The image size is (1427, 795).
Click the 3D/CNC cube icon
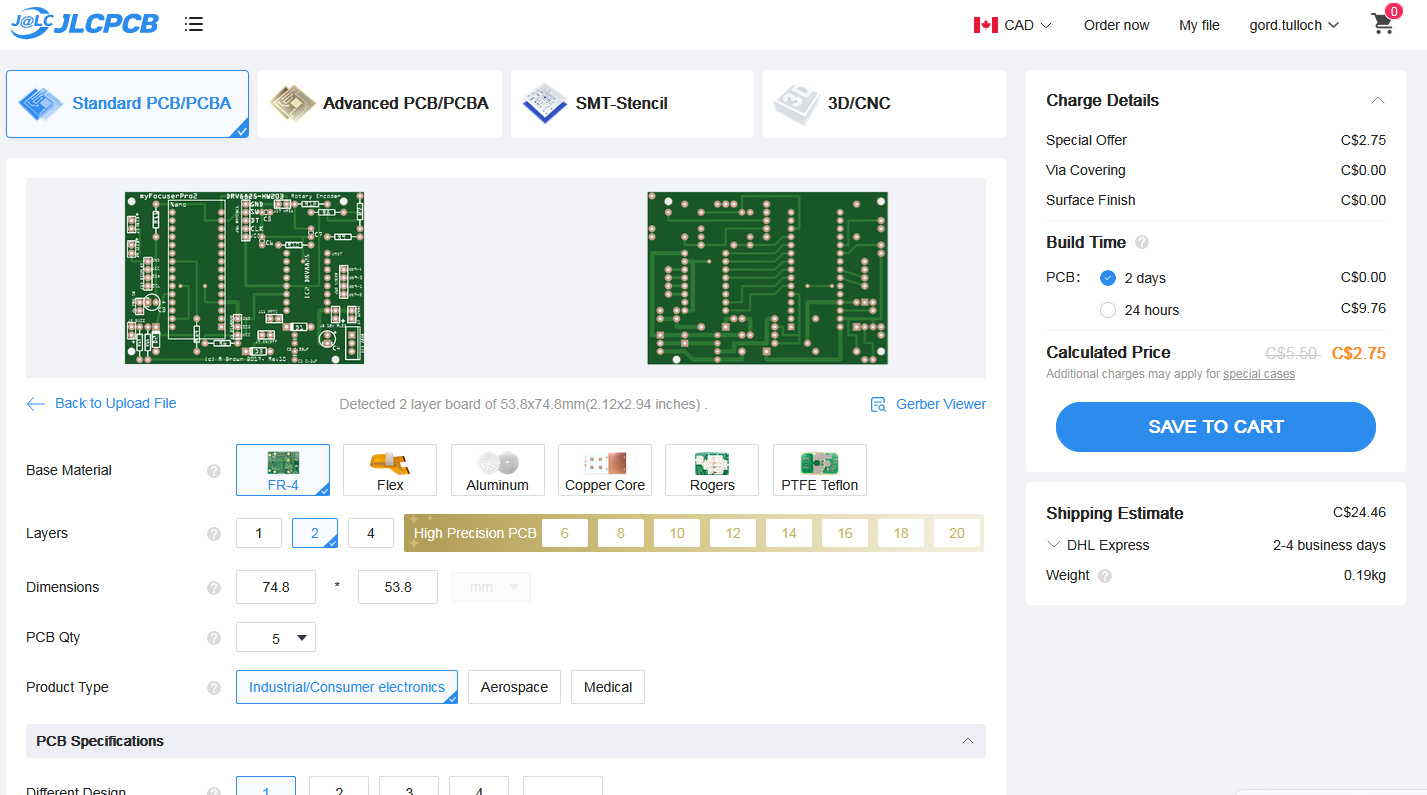[x=797, y=103]
